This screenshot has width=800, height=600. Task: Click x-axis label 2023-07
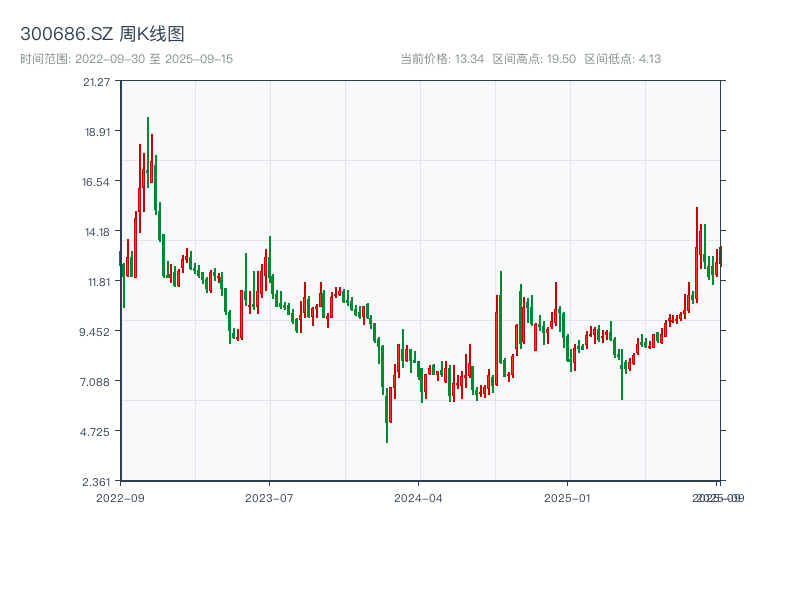pos(269,498)
